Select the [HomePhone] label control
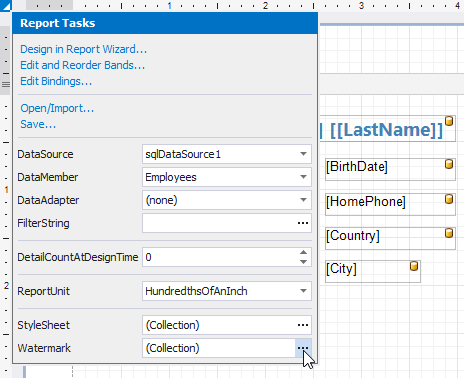Screen dimensions: 464x378 (x=390, y=204)
